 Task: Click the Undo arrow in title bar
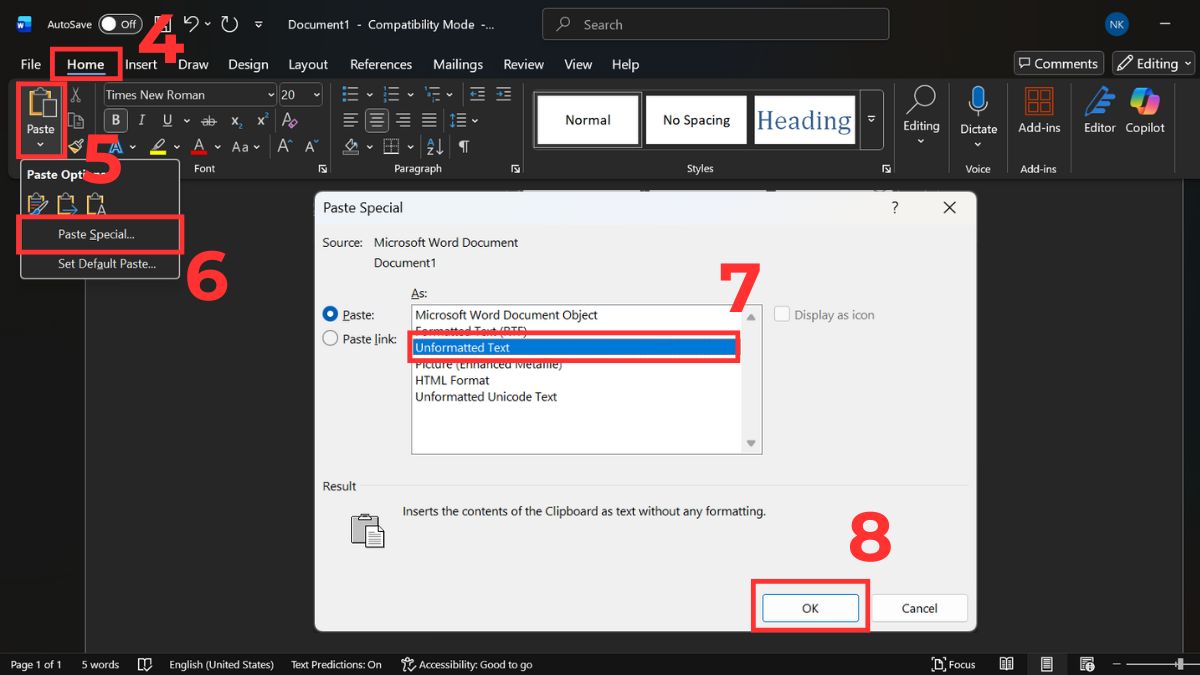191,24
